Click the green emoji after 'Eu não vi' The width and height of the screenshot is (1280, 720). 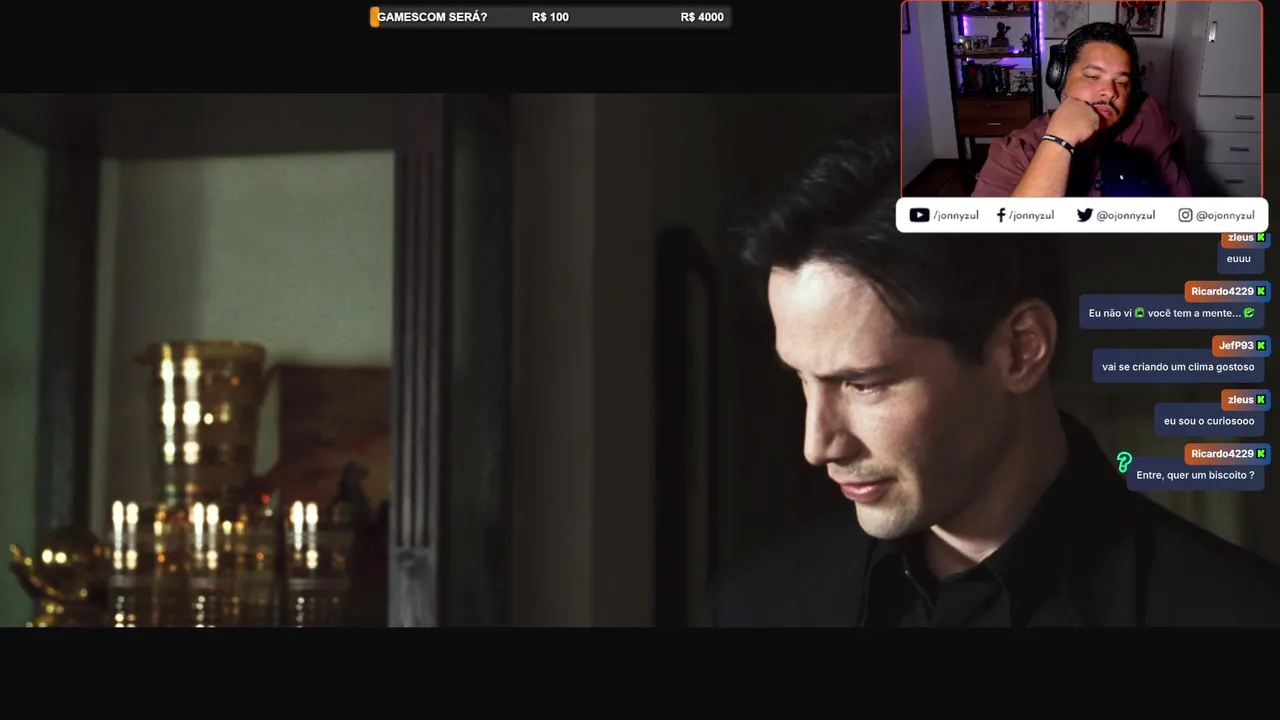coord(1139,313)
